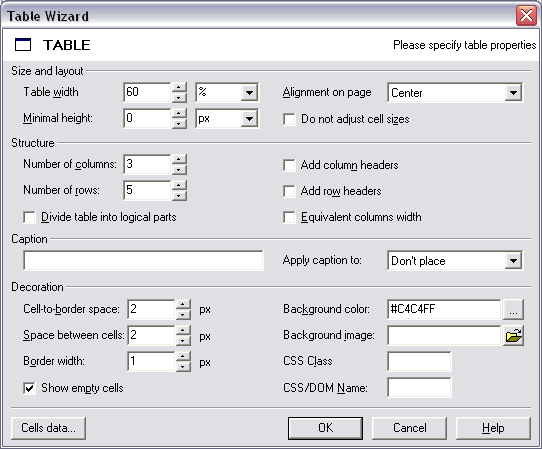Confirm the table with the OK button
The width and height of the screenshot is (542, 449).
[x=326, y=428]
